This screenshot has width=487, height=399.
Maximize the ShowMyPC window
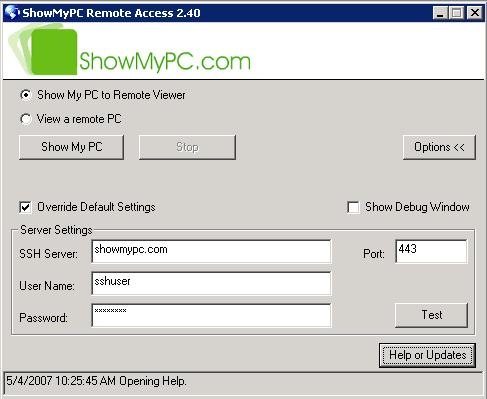457,13
